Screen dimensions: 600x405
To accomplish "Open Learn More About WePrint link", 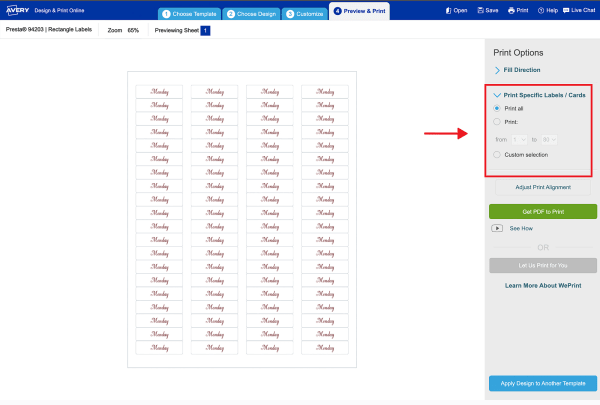I will coord(542,285).
